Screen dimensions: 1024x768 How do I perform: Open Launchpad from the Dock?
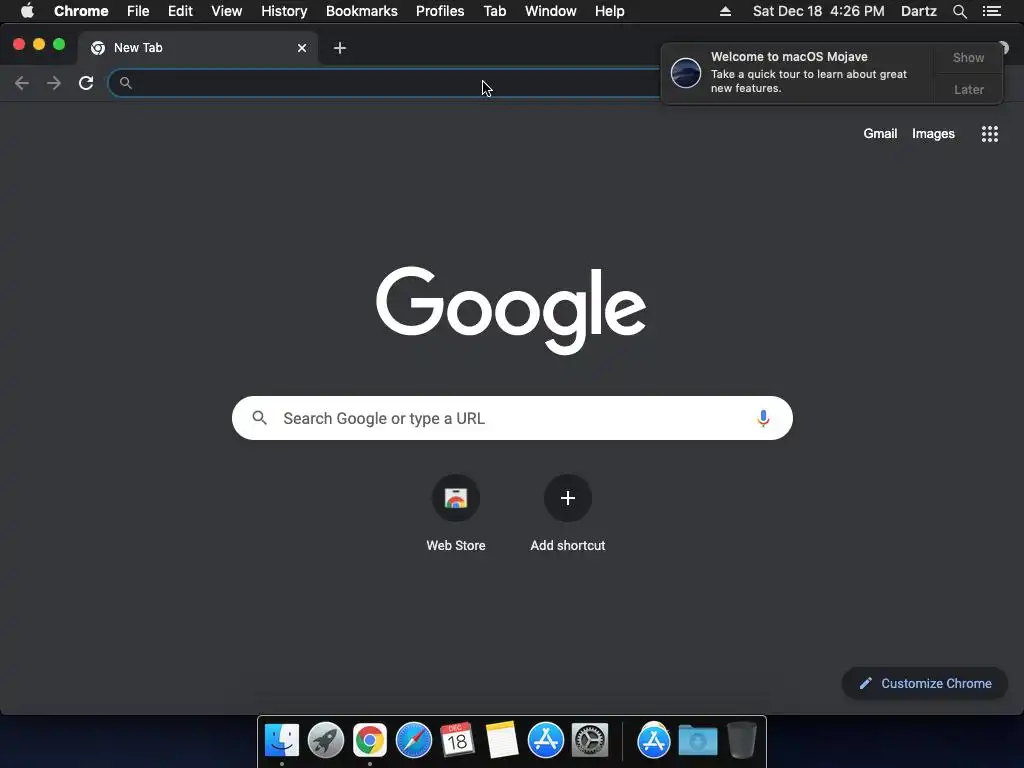(x=325, y=740)
